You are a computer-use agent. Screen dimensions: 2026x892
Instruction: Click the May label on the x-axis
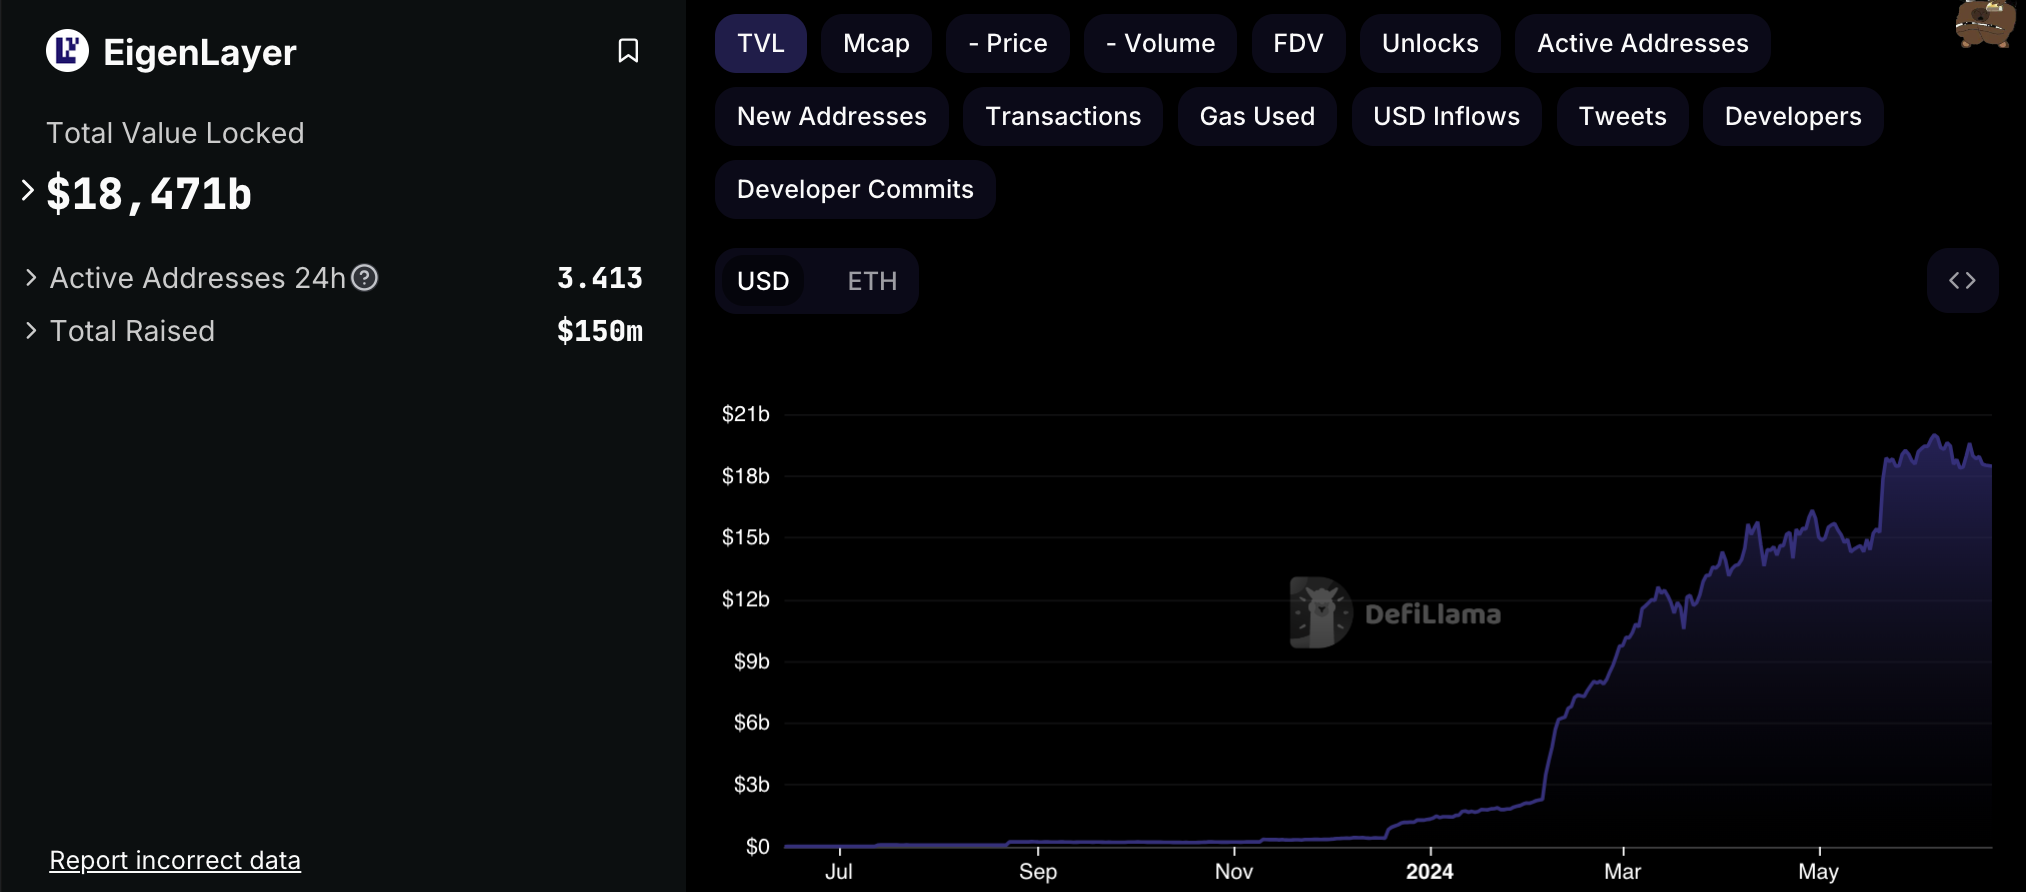1818,872
